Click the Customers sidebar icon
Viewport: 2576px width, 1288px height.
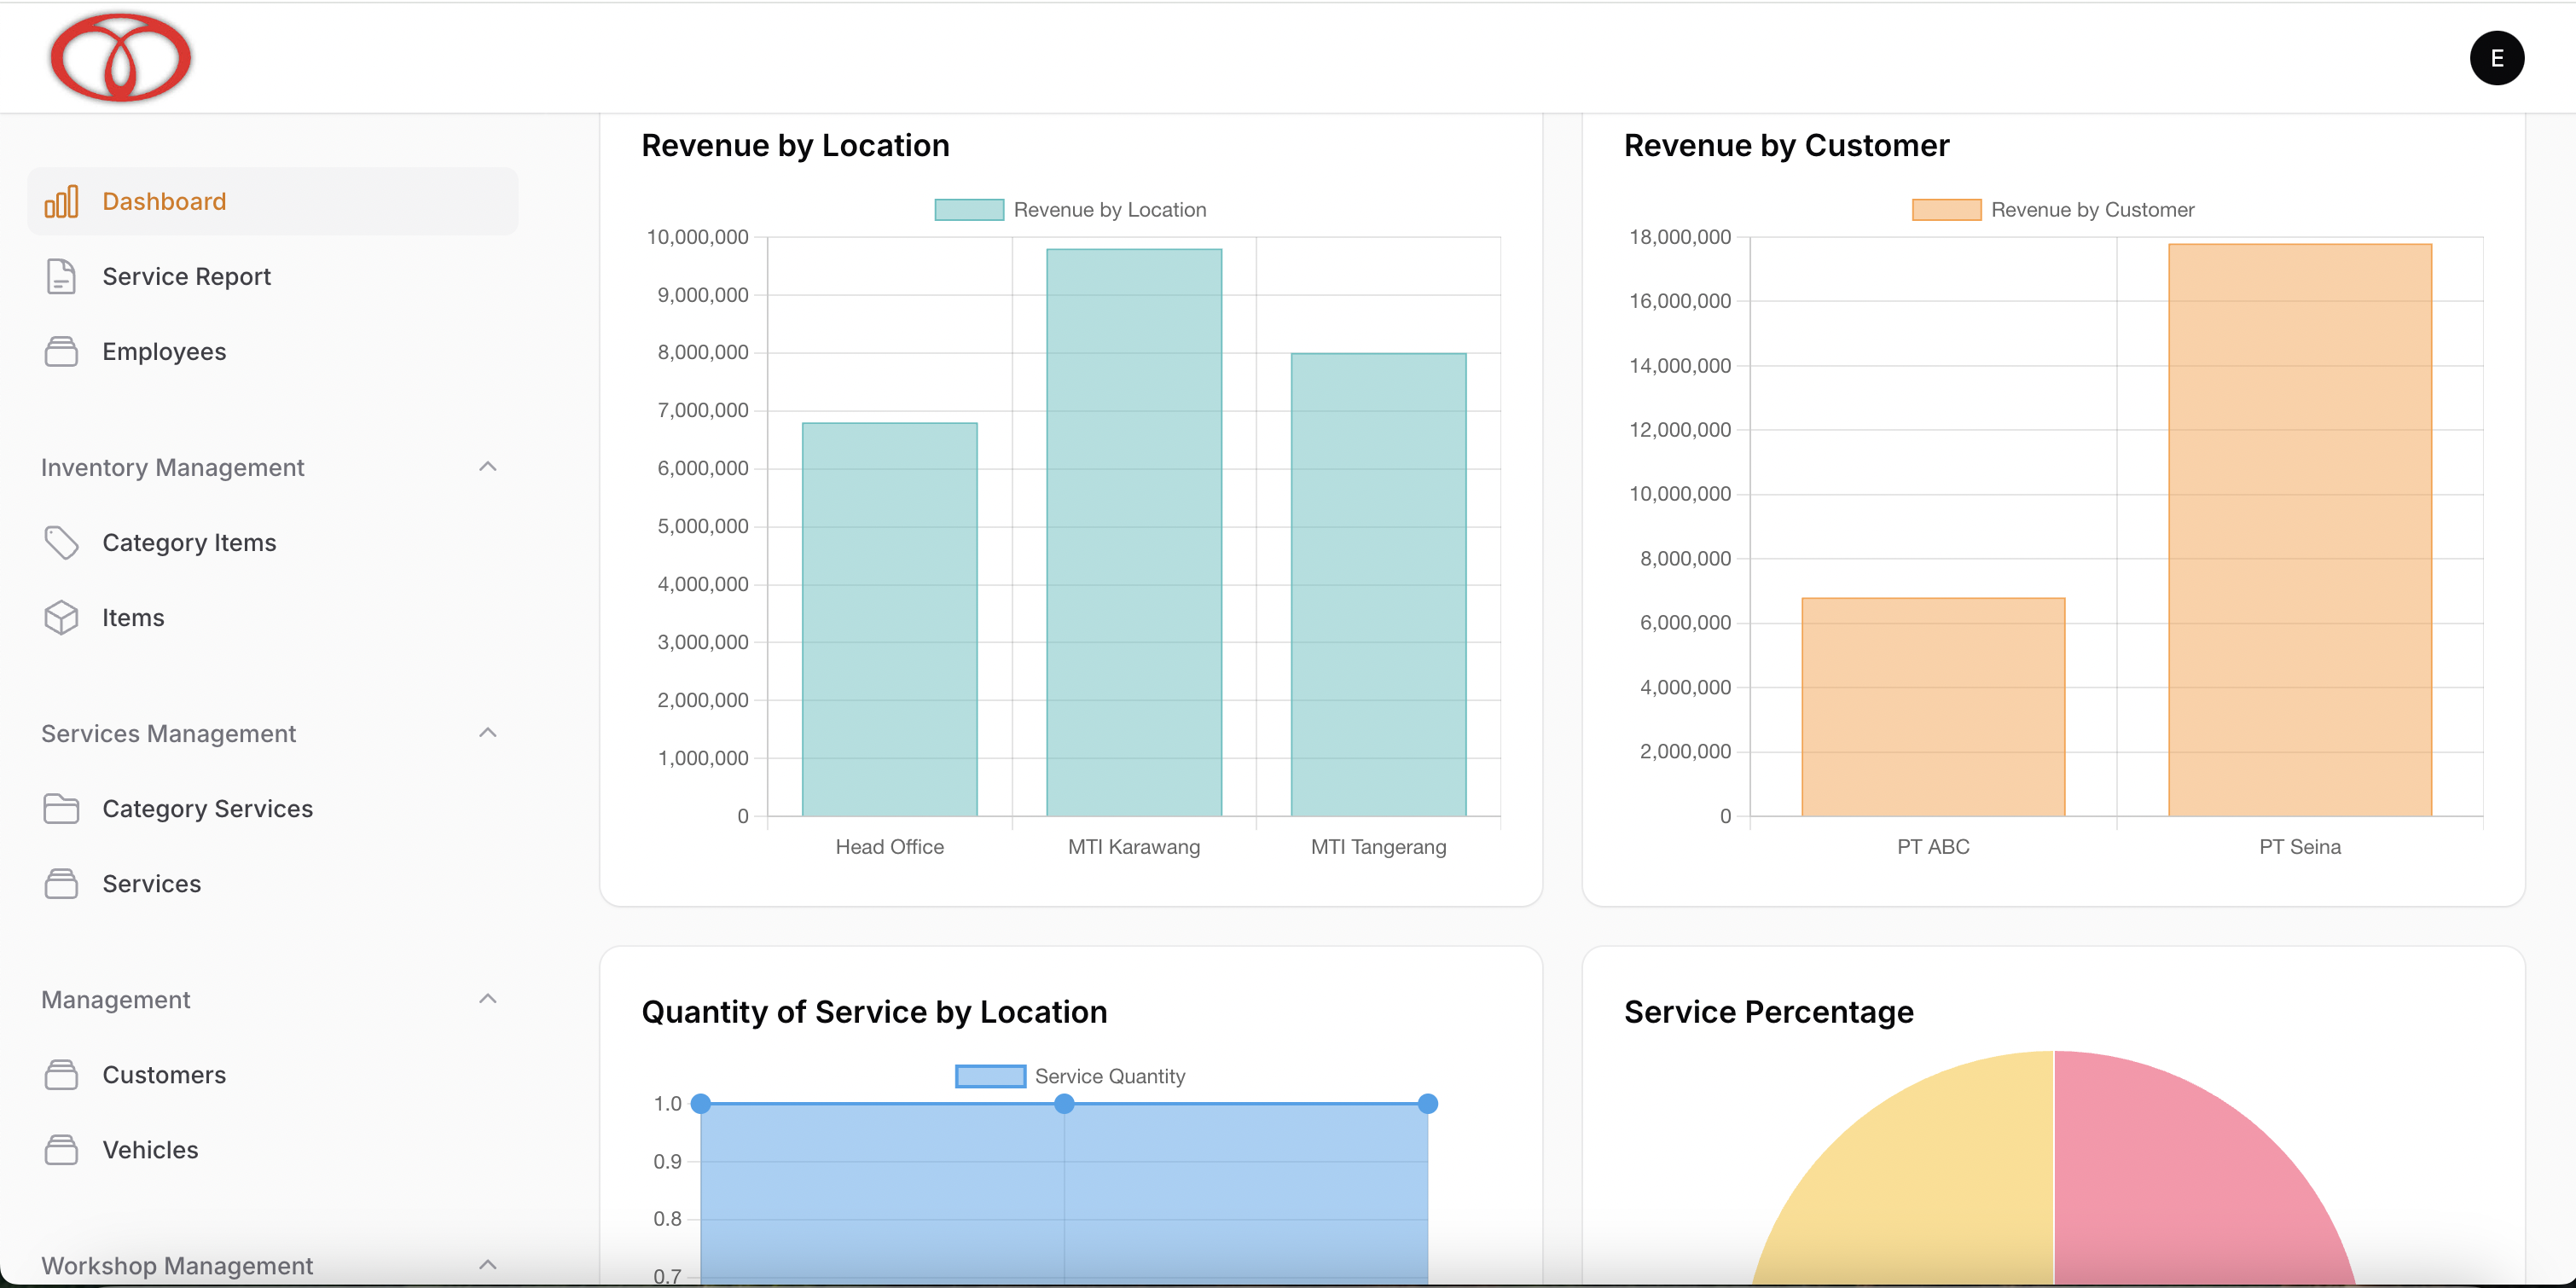click(x=61, y=1074)
